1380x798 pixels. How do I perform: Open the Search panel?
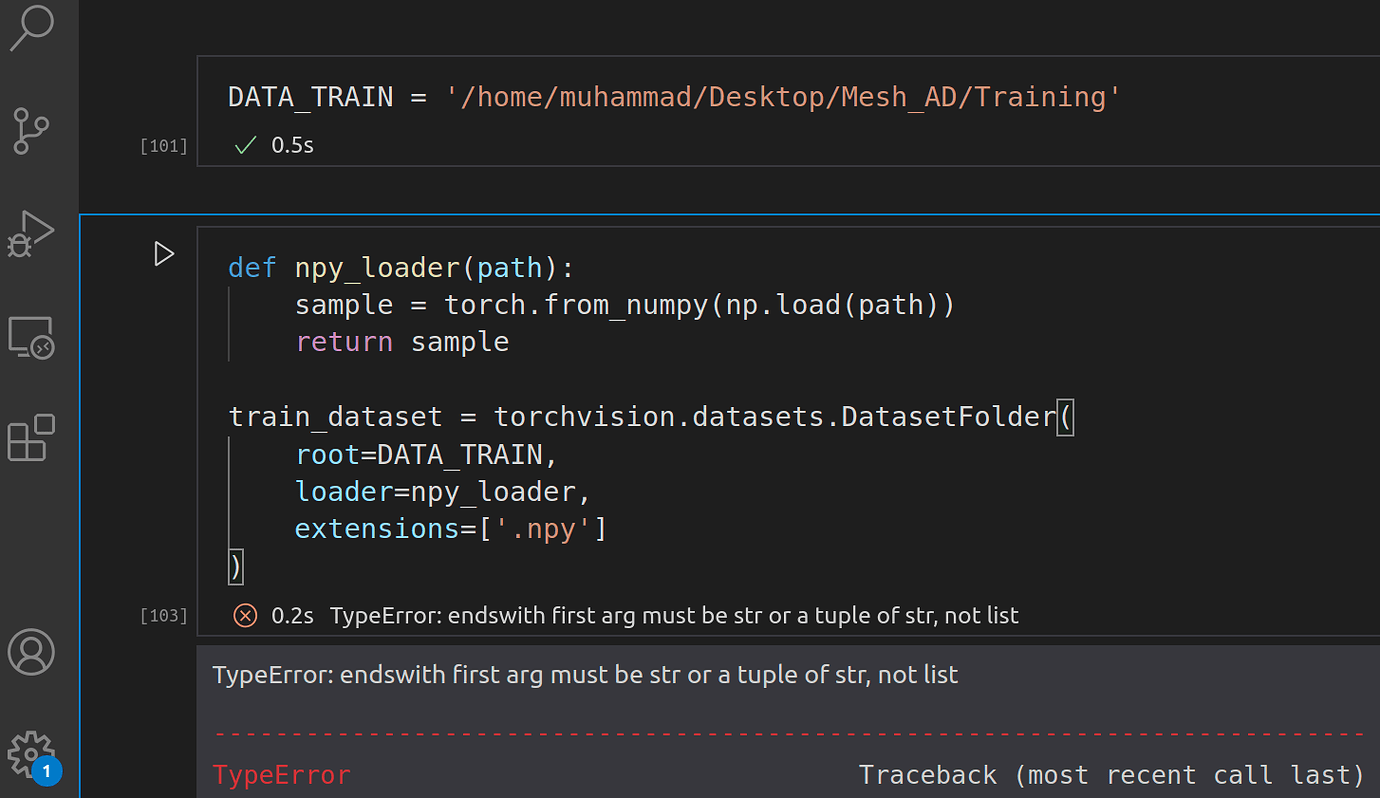[33, 29]
